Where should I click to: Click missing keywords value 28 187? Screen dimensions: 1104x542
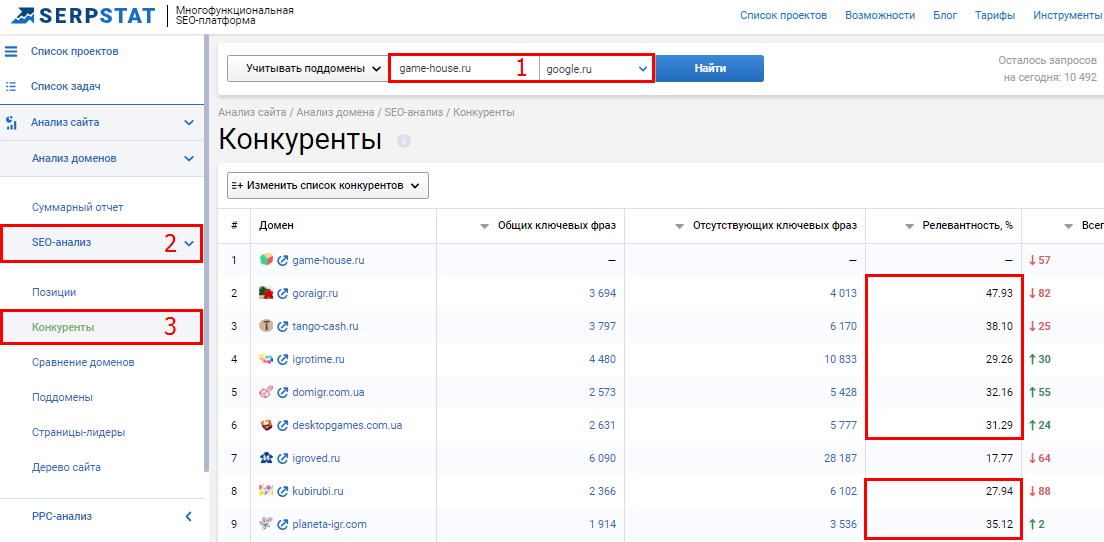coord(840,459)
